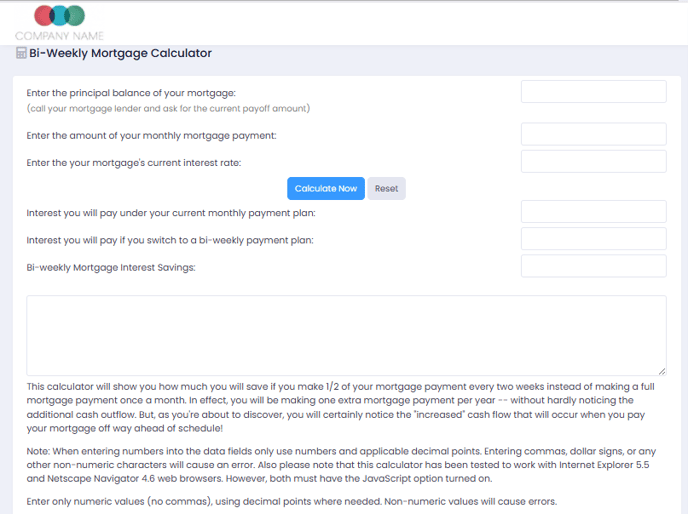Click the text area resize handle
688x514 pixels.
pyautogui.click(x=662, y=371)
